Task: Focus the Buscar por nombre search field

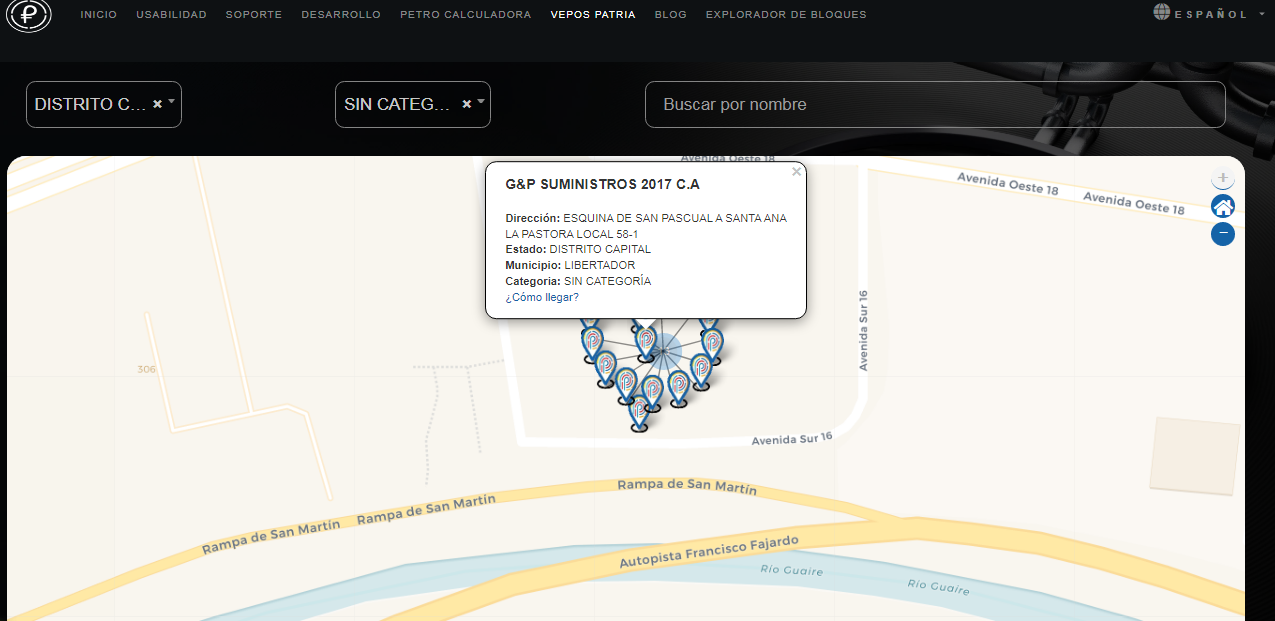Action: tap(935, 104)
